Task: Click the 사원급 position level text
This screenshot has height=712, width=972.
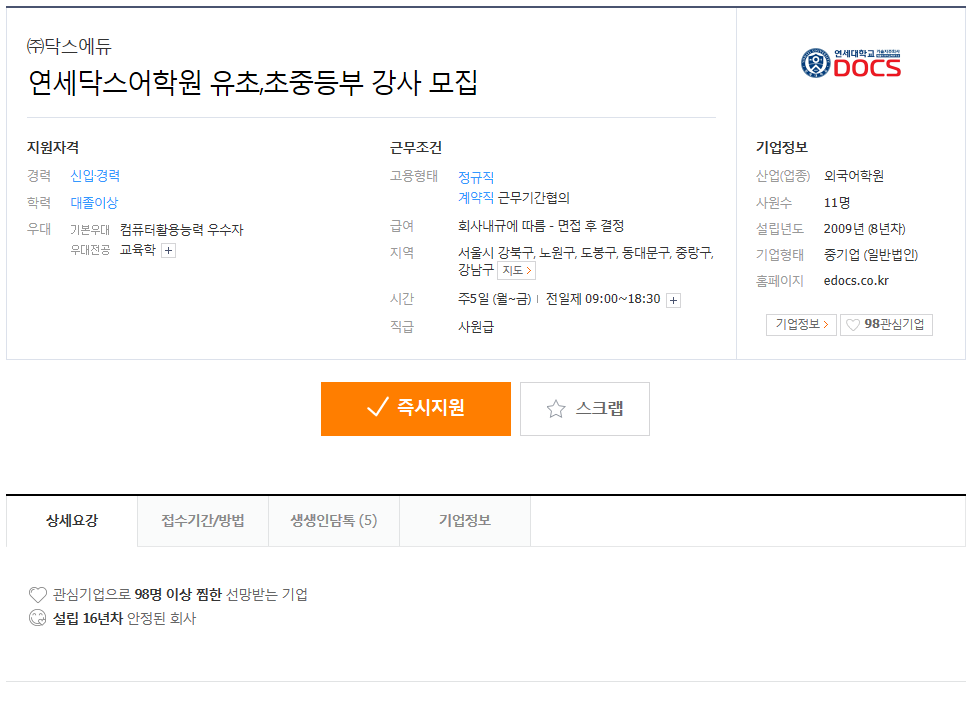Action: pyautogui.click(x=476, y=327)
